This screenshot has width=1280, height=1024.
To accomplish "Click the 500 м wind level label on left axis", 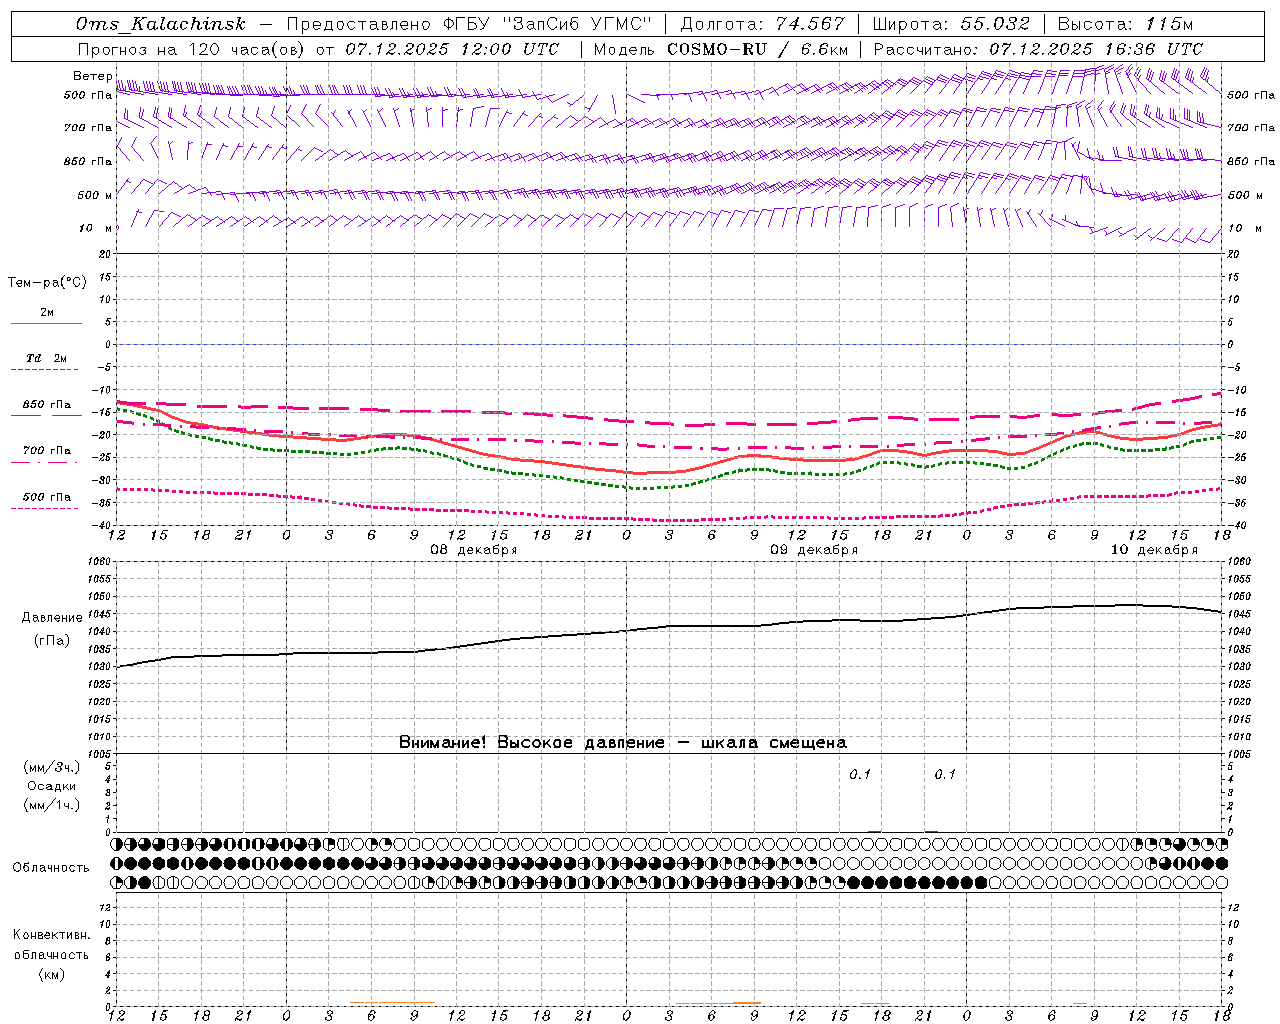I will [95, 195].
